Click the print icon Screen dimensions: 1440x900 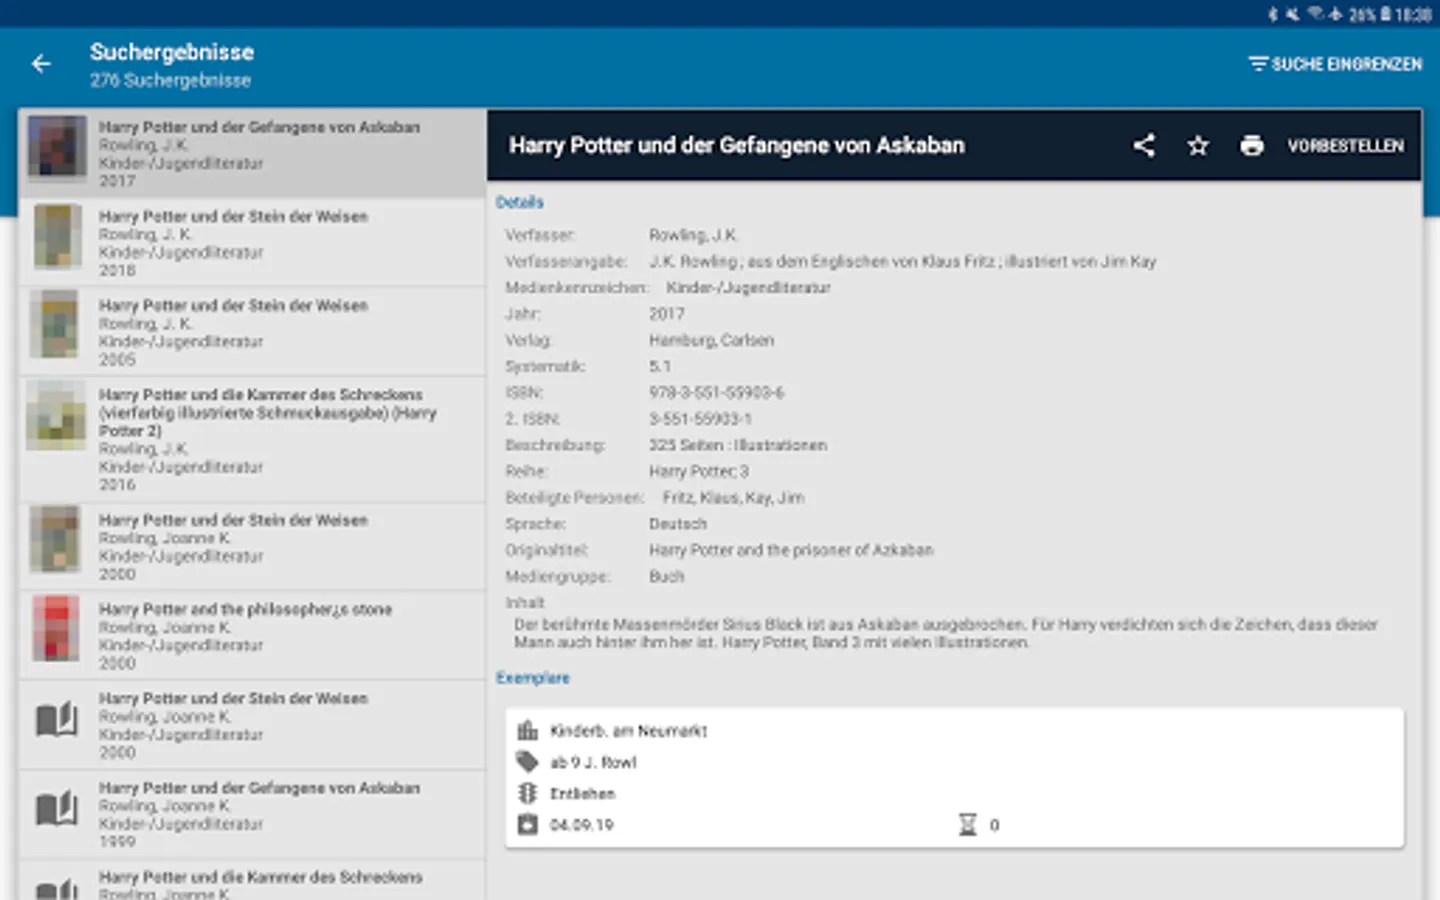click(x=1252, y=146)
